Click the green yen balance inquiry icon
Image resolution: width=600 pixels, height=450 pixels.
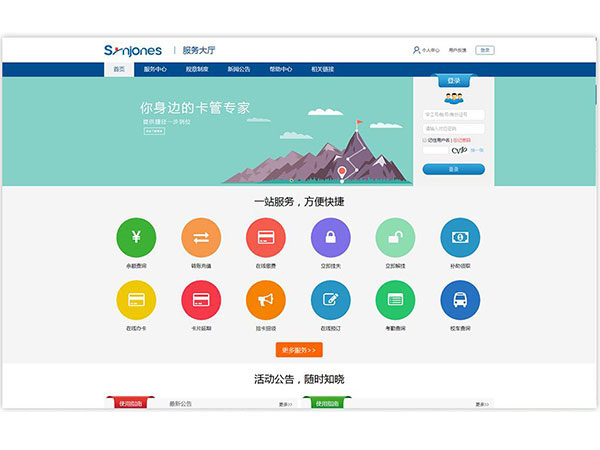click(136, 237)
